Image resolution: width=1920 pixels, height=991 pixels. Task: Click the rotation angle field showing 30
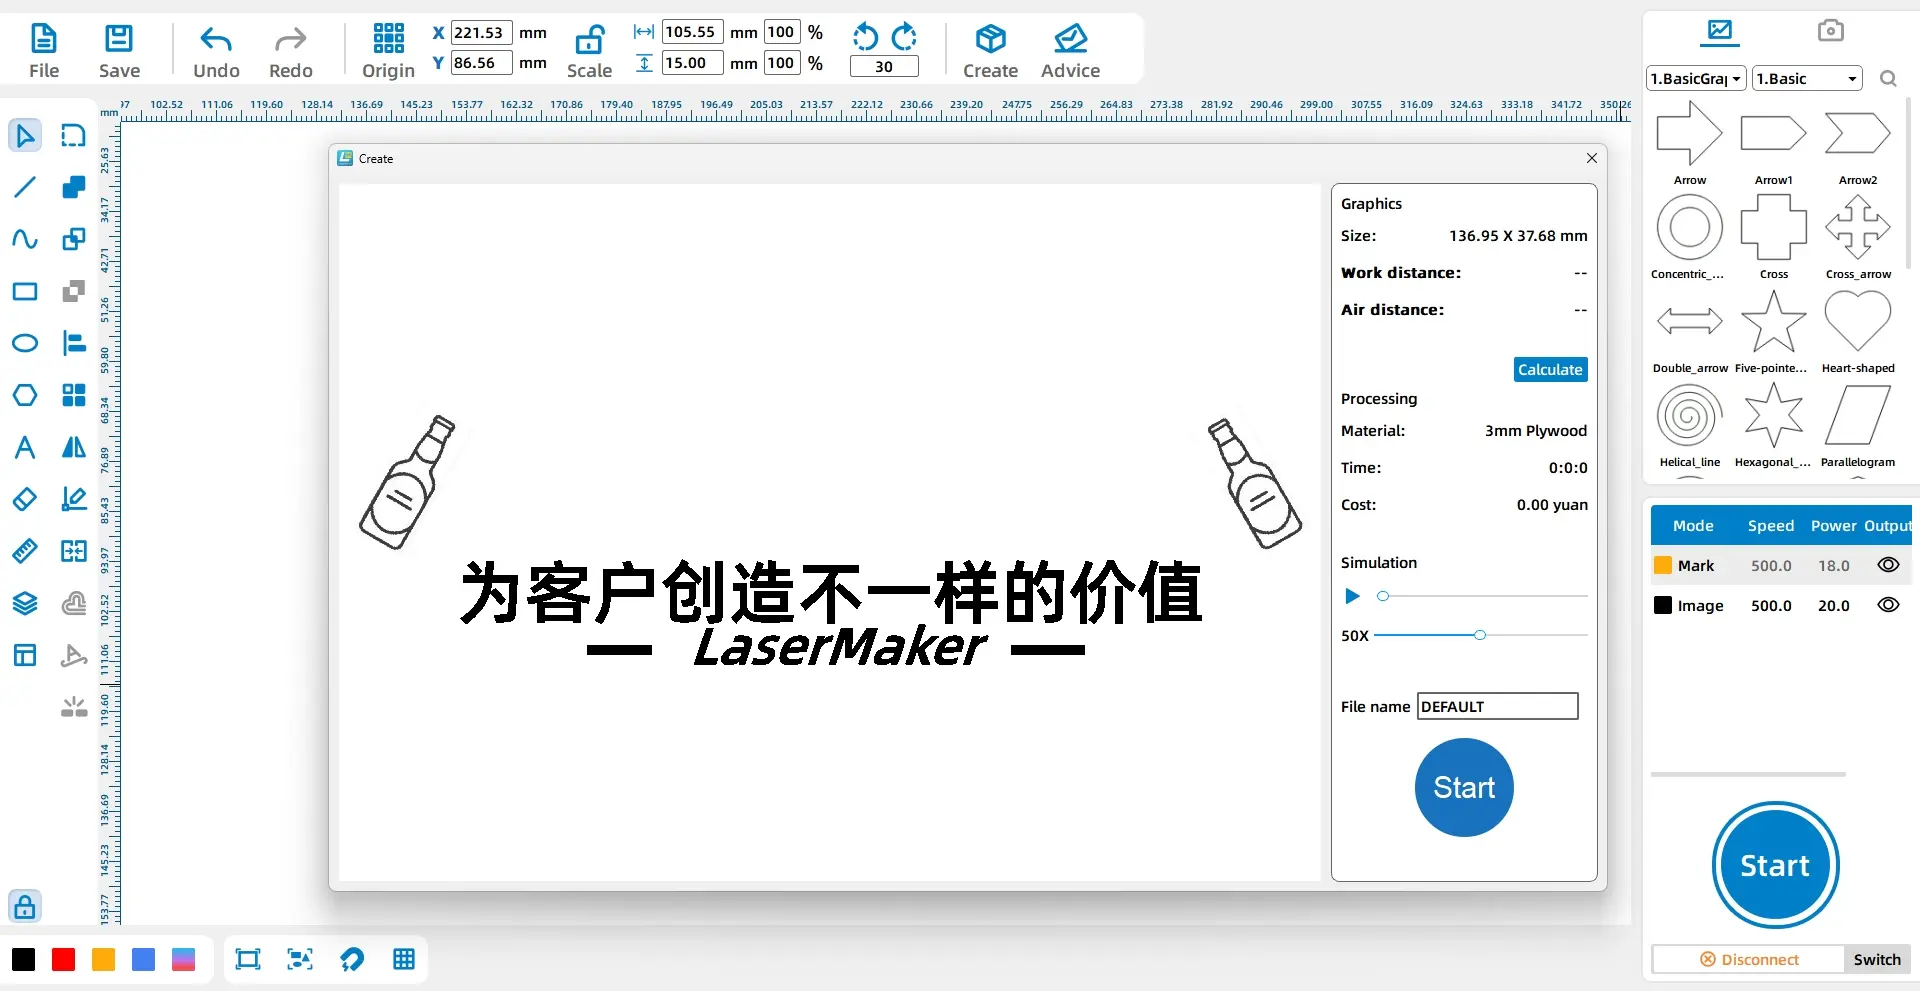click(884, 67)
